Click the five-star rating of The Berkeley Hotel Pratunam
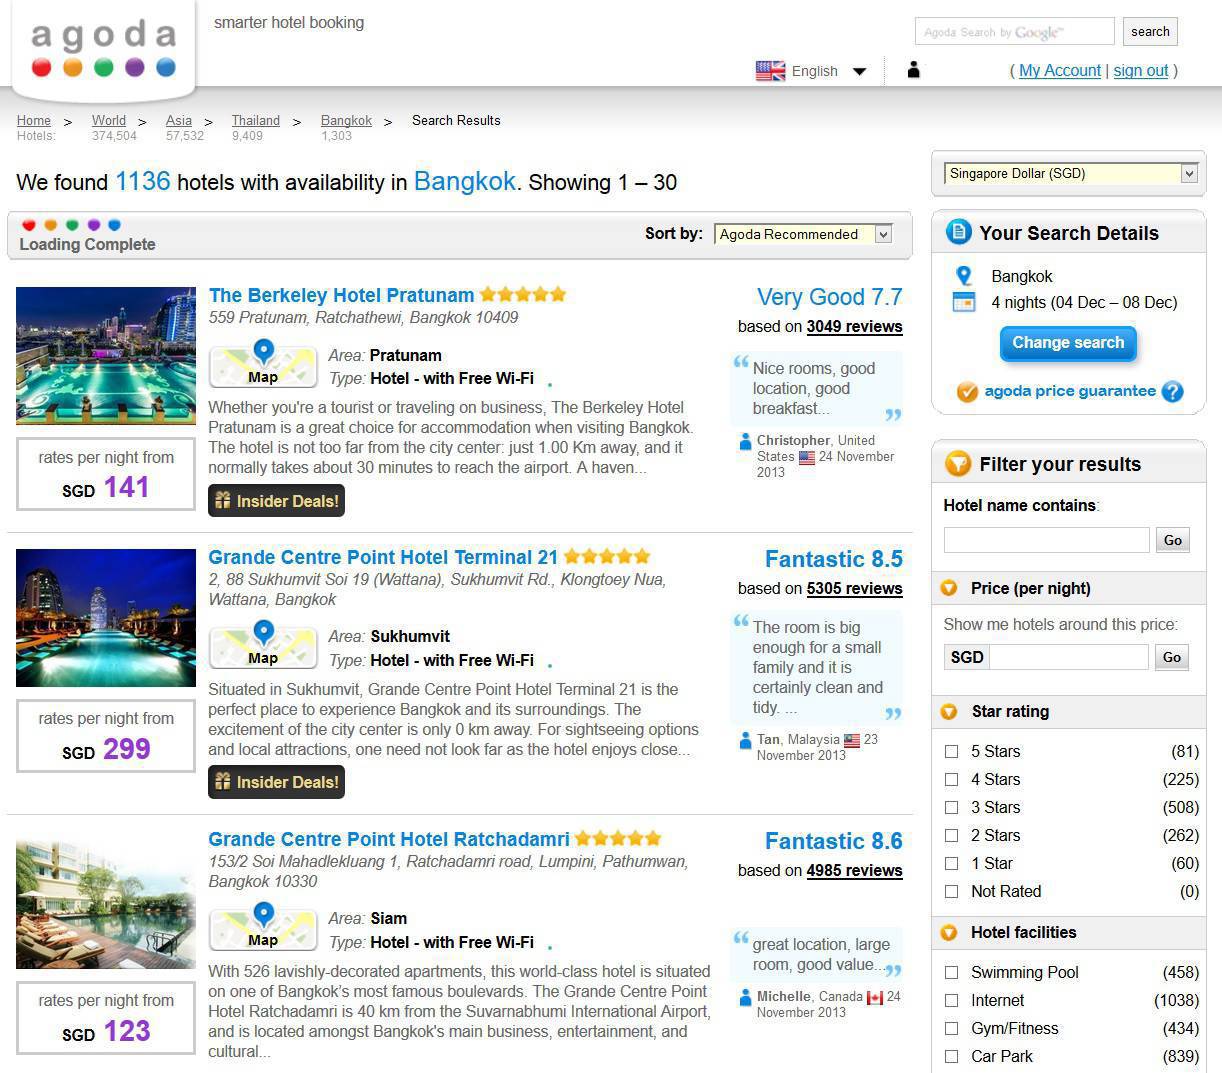Screen dimensions: 1222x1073 [x=523, y=295]
